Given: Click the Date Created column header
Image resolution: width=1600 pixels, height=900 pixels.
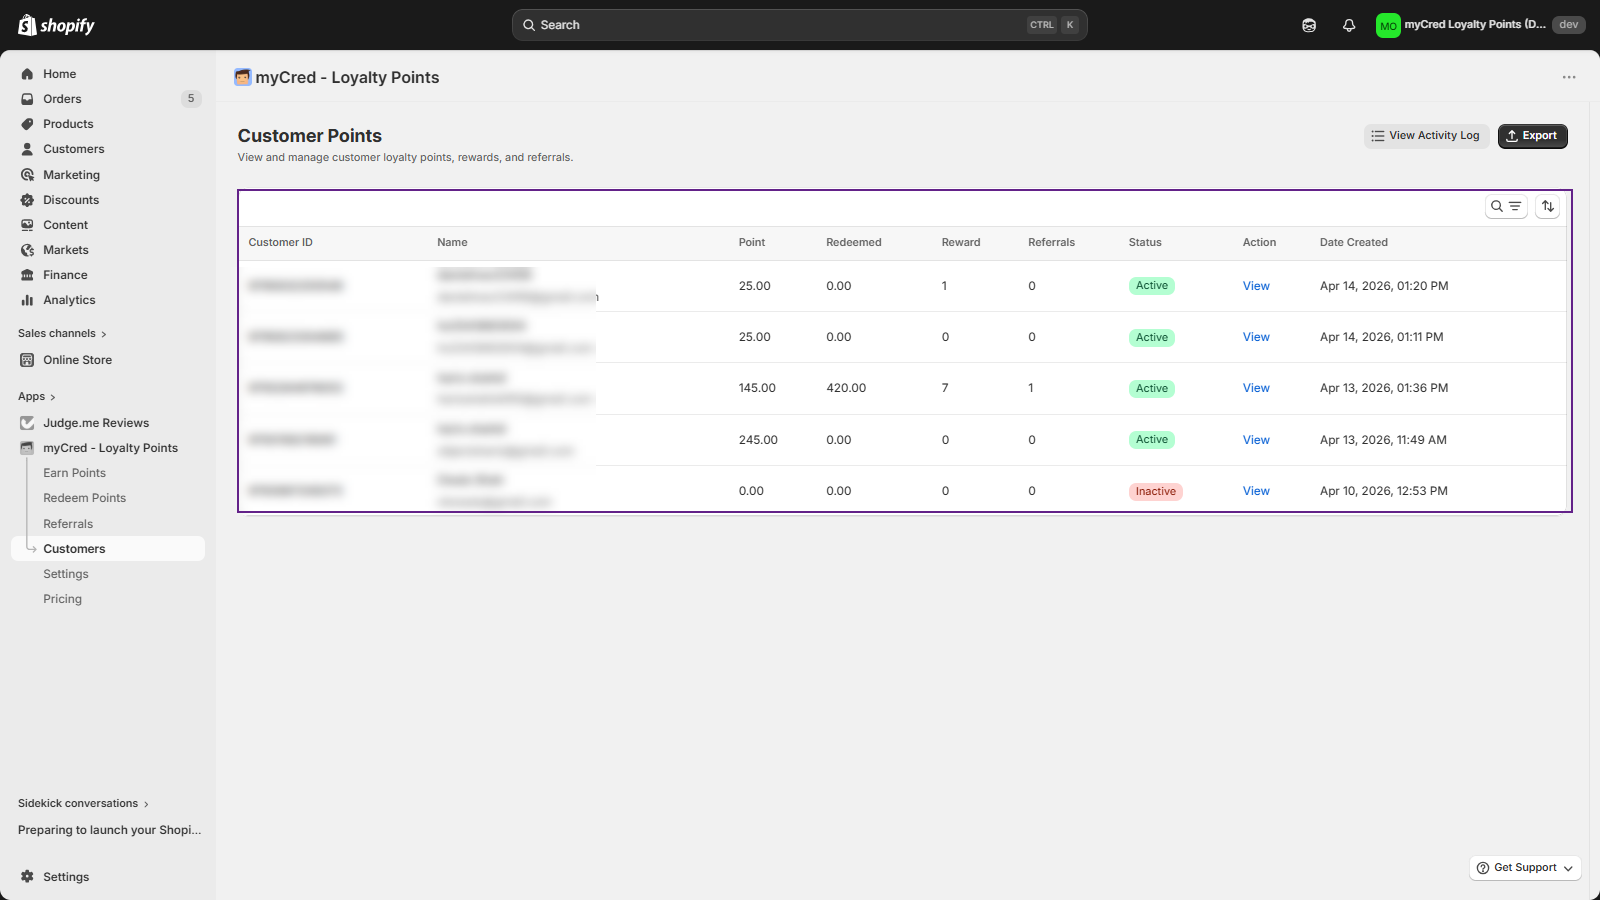Looking at the screenshot, I should [x=1354, y=243].
